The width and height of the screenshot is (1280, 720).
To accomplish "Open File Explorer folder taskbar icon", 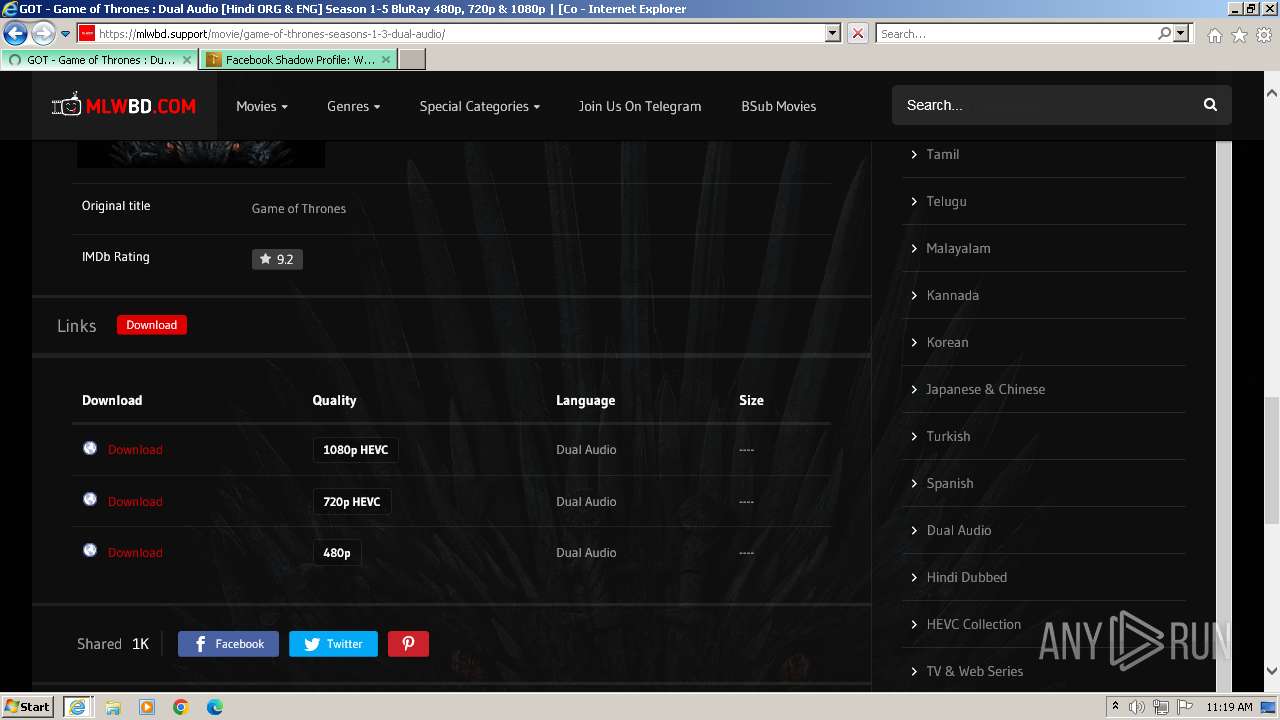I will pyautogui.click(x=113, y=707).
